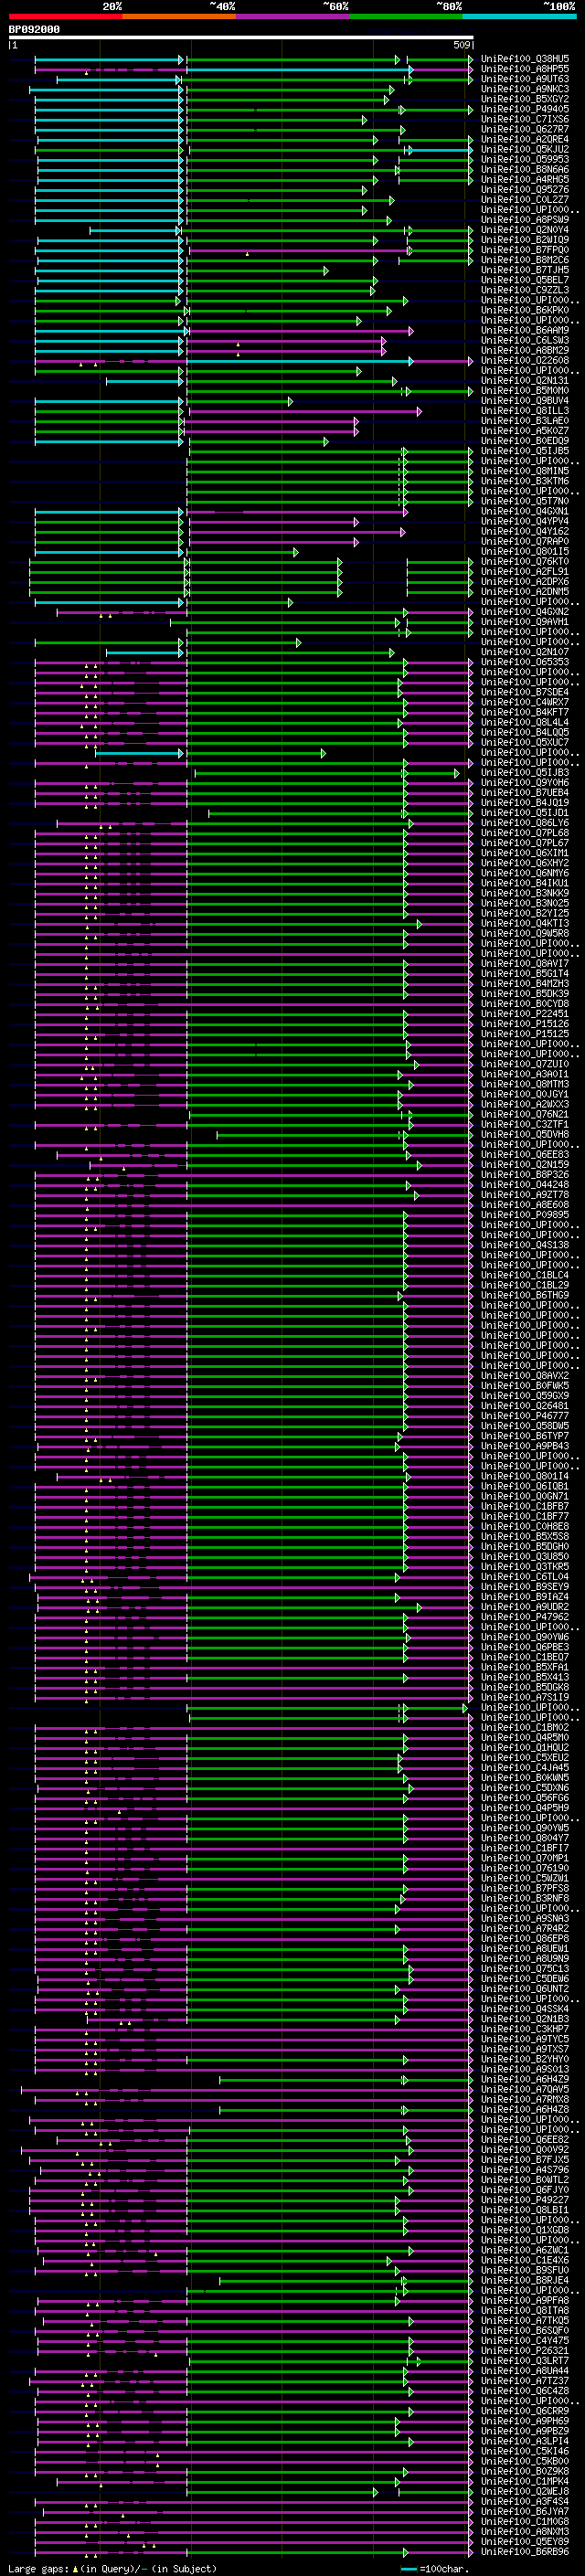Select the UniRef100_Q5KJU2 label

click(x=525, y=149)
